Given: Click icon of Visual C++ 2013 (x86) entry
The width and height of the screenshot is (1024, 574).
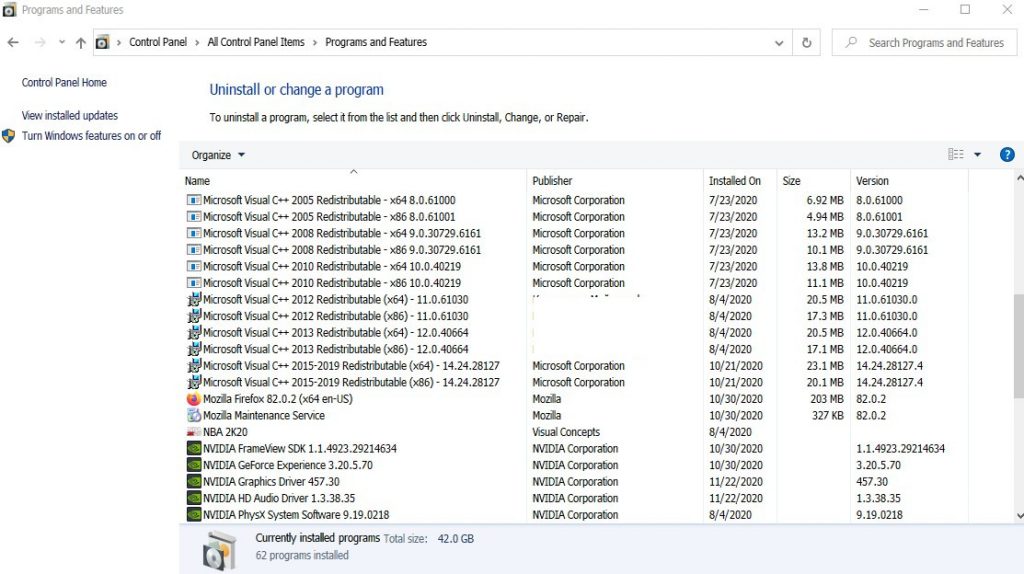Looking at the screenshot, I should point(193,349).
